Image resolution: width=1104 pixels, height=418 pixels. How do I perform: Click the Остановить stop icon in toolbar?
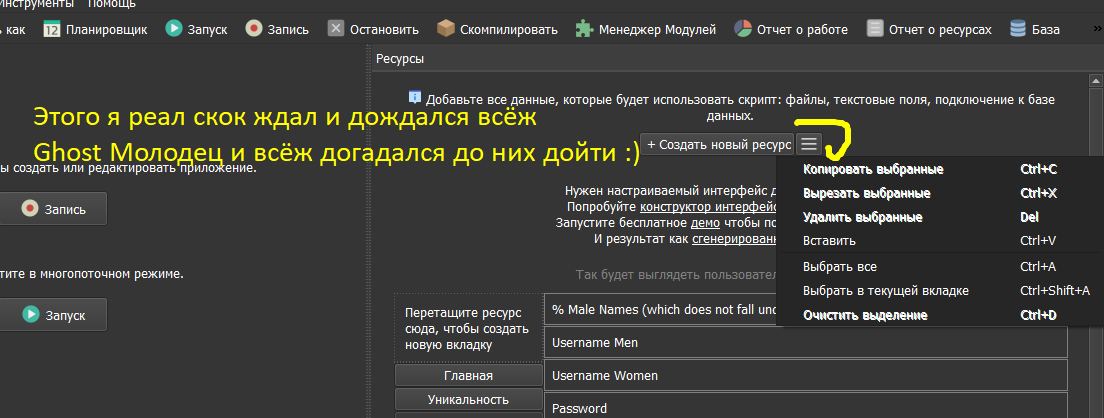click(x=337, y=29)
